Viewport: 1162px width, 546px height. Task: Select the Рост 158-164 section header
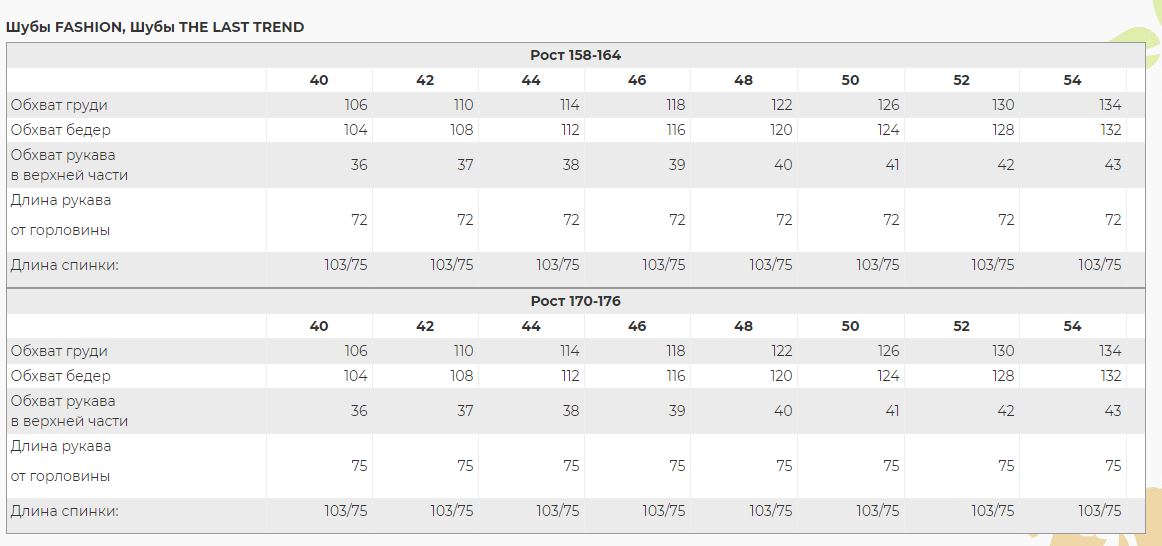[x=575, y=56]
